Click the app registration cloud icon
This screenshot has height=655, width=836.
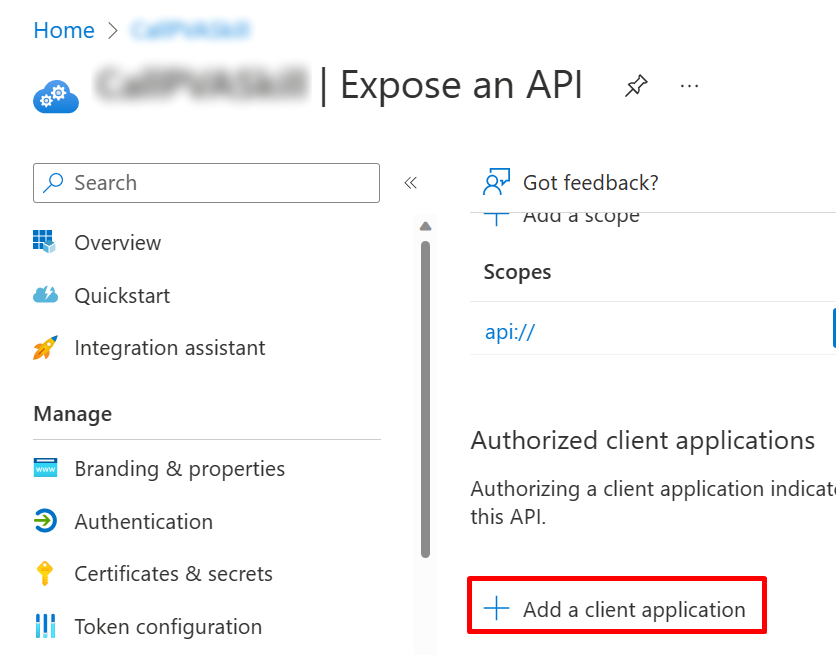[55, 96]
